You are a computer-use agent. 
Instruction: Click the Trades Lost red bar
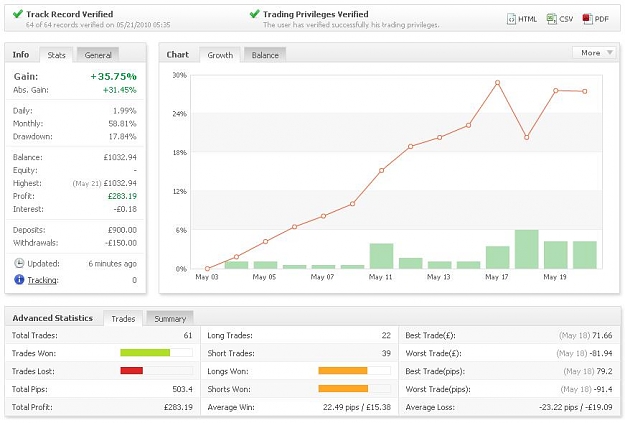pyautogui.click(x=132, y=370)
